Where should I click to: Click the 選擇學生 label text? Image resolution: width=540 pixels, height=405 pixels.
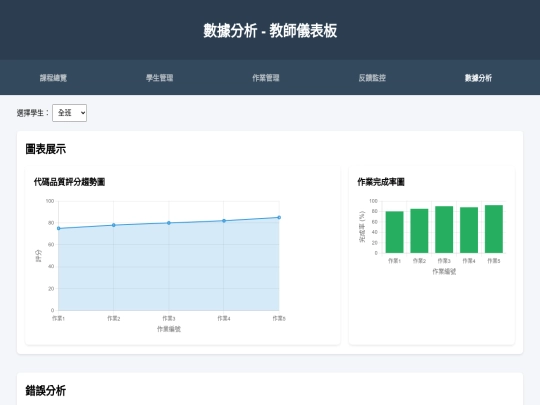(32, 113)
